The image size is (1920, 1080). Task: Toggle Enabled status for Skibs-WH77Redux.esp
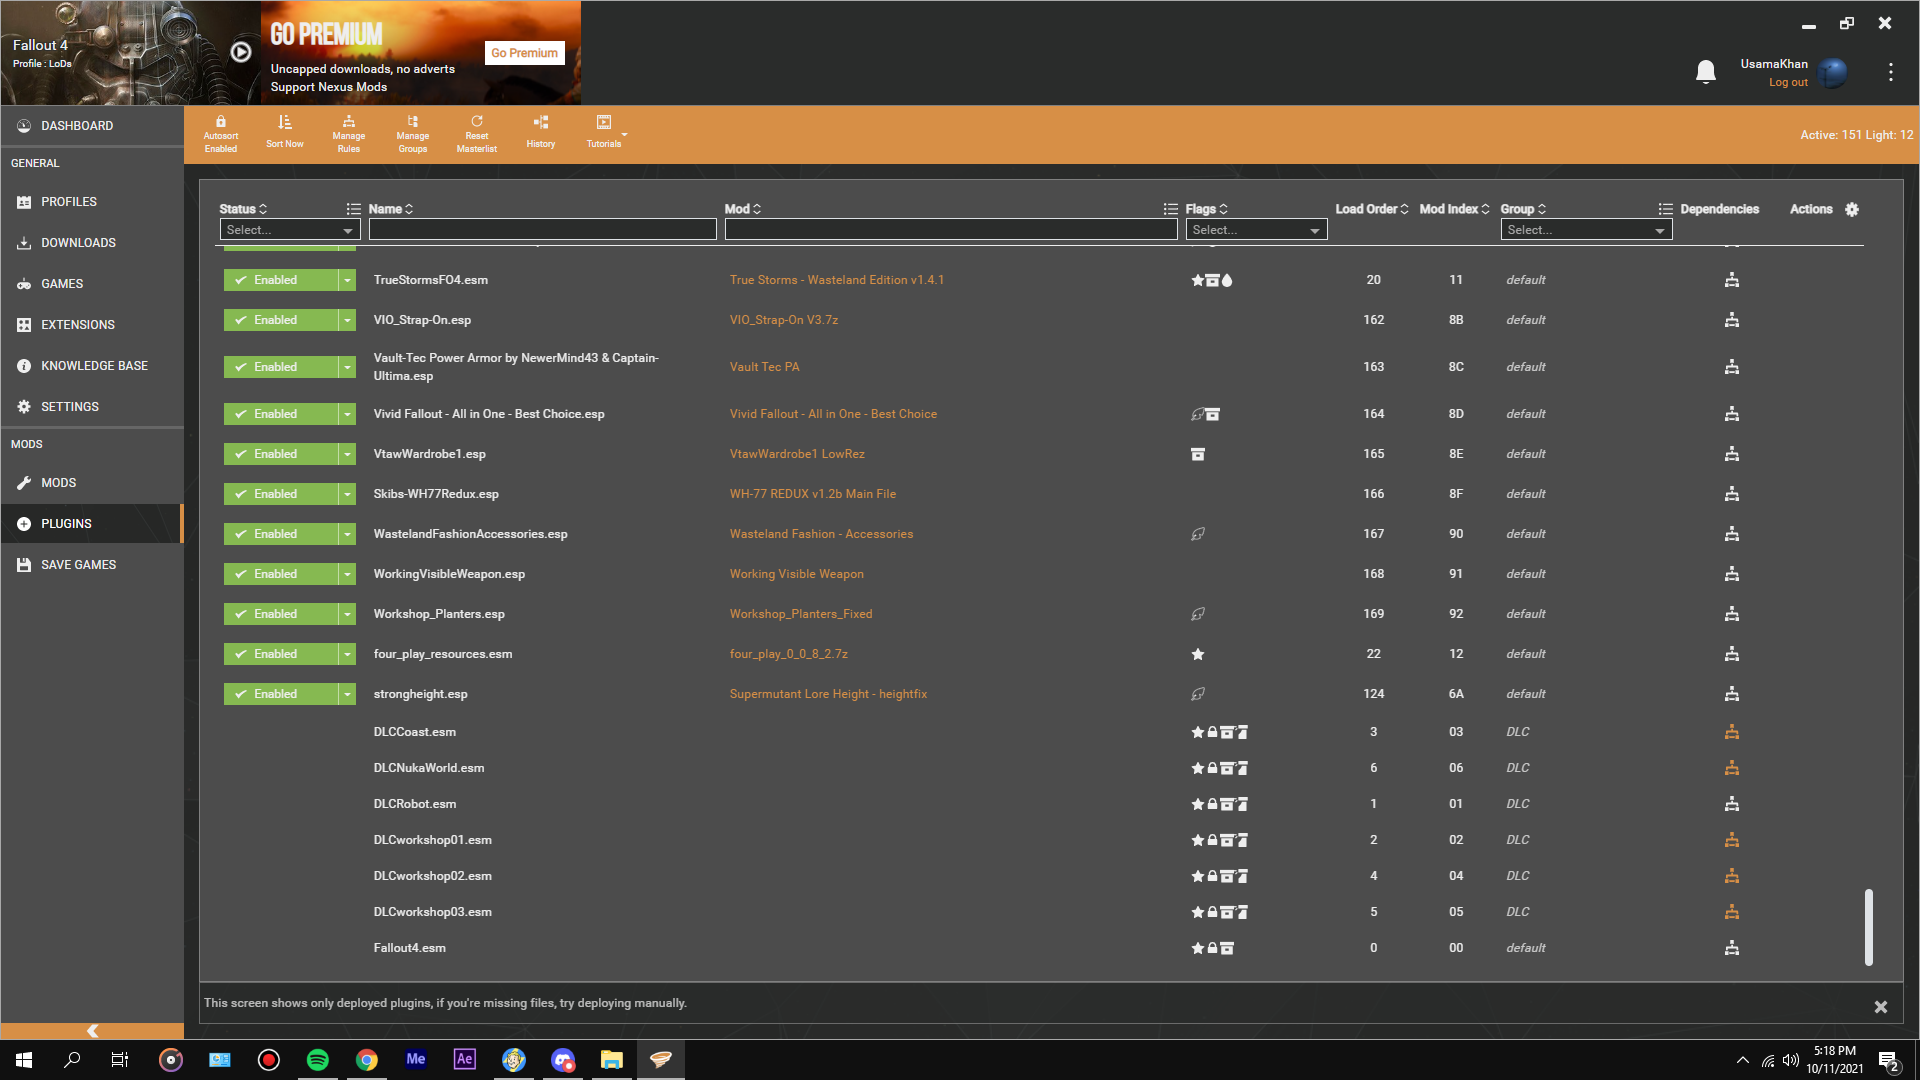pos(281,494)
